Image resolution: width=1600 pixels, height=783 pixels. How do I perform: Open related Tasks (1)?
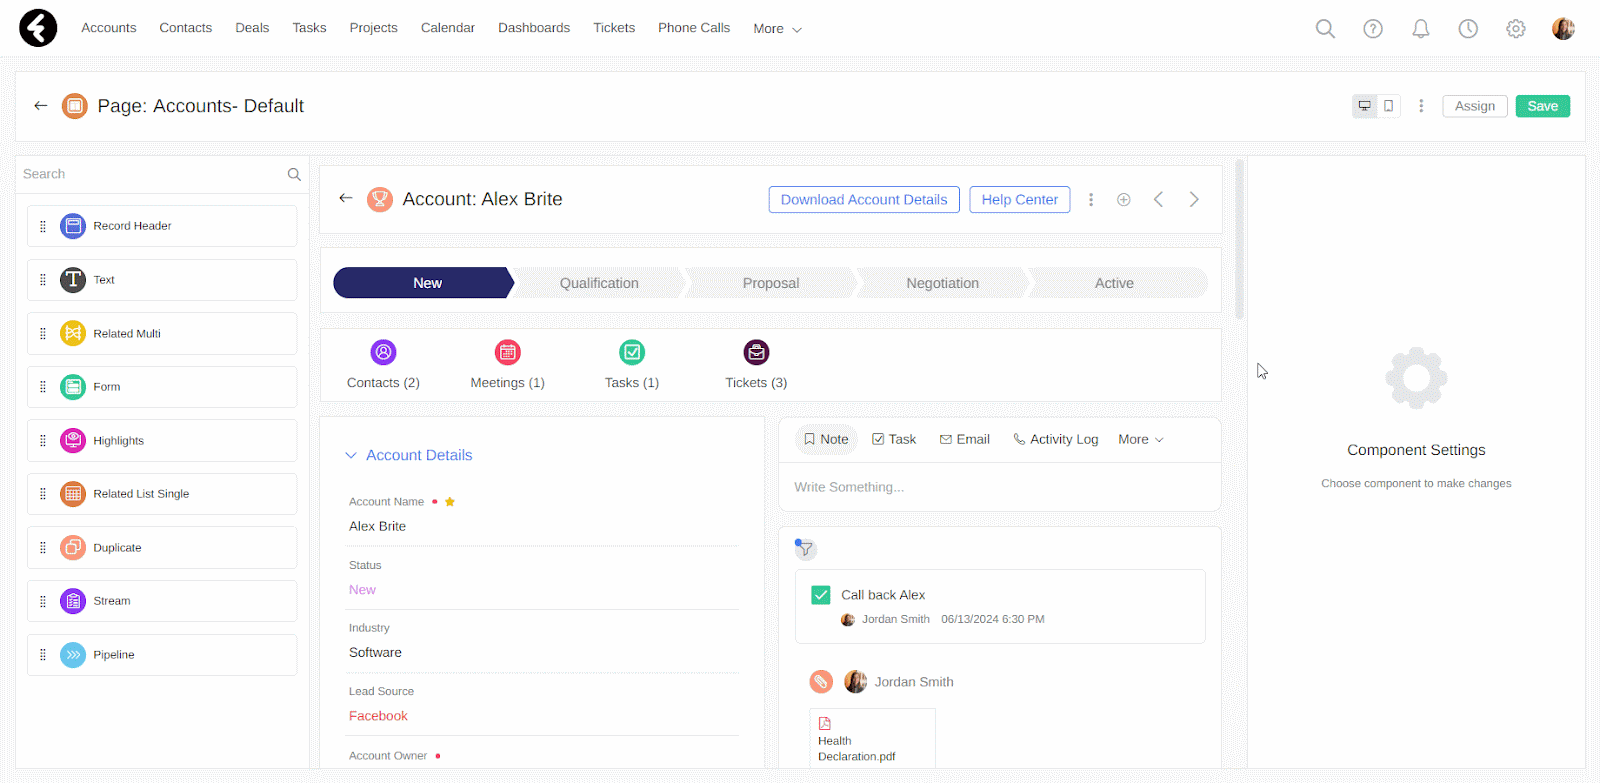[x=632, y=365]
